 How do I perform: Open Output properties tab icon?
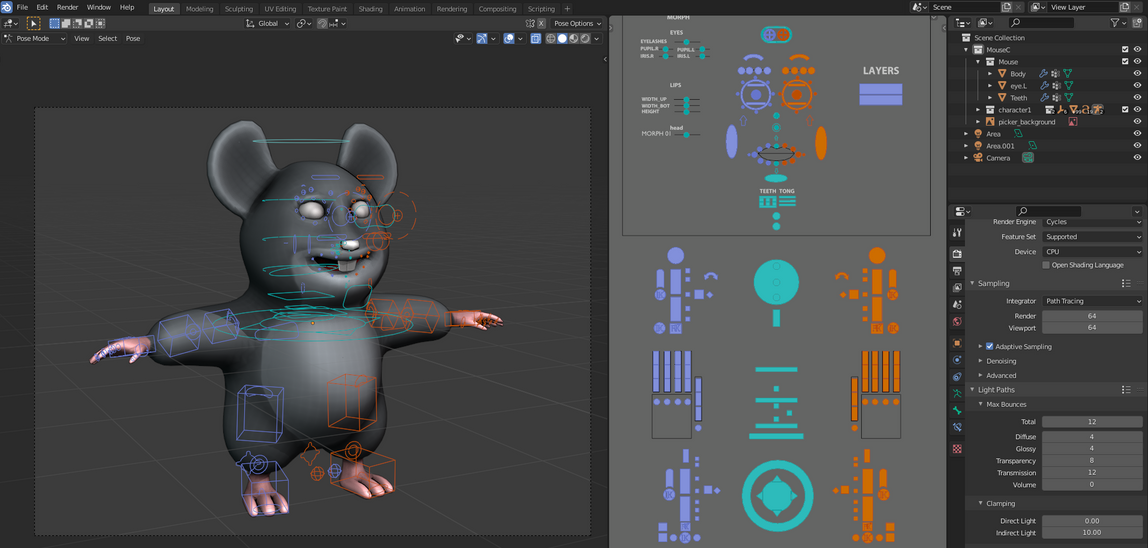point(957,271)
